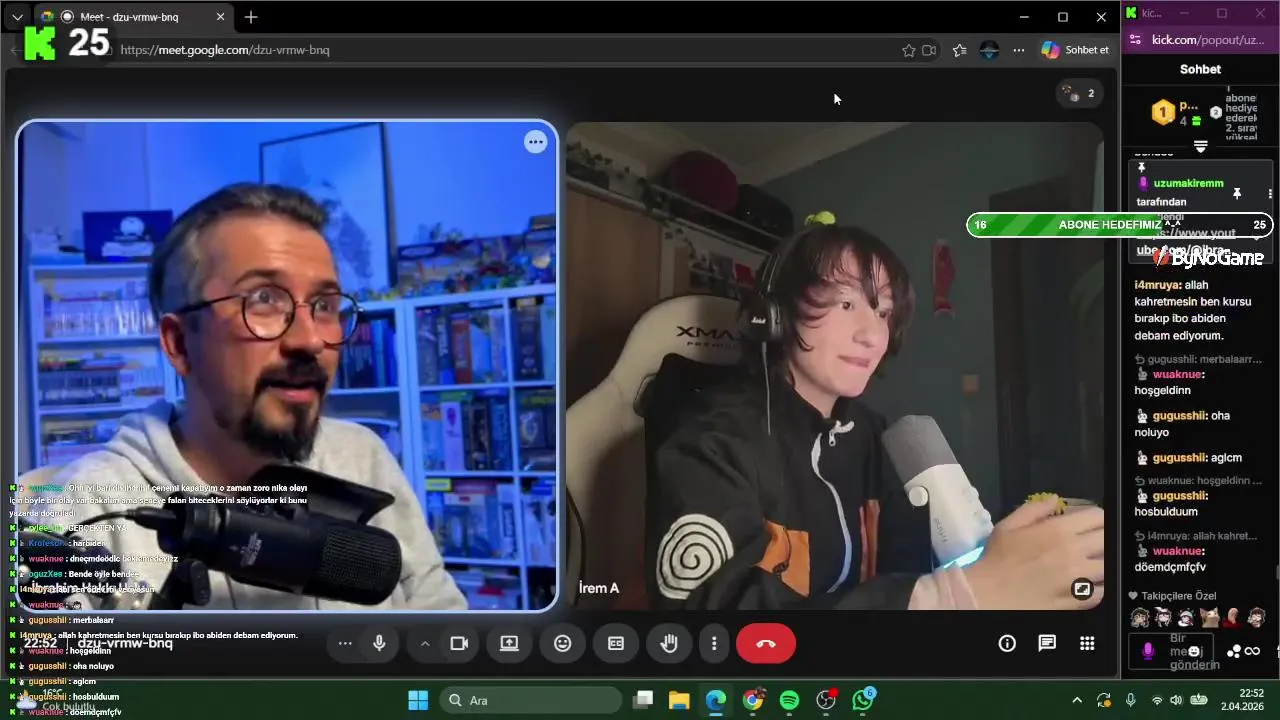The image size is (1280, 720).
Task: Open Spotify from the taskbar
Action: [789, 700]
